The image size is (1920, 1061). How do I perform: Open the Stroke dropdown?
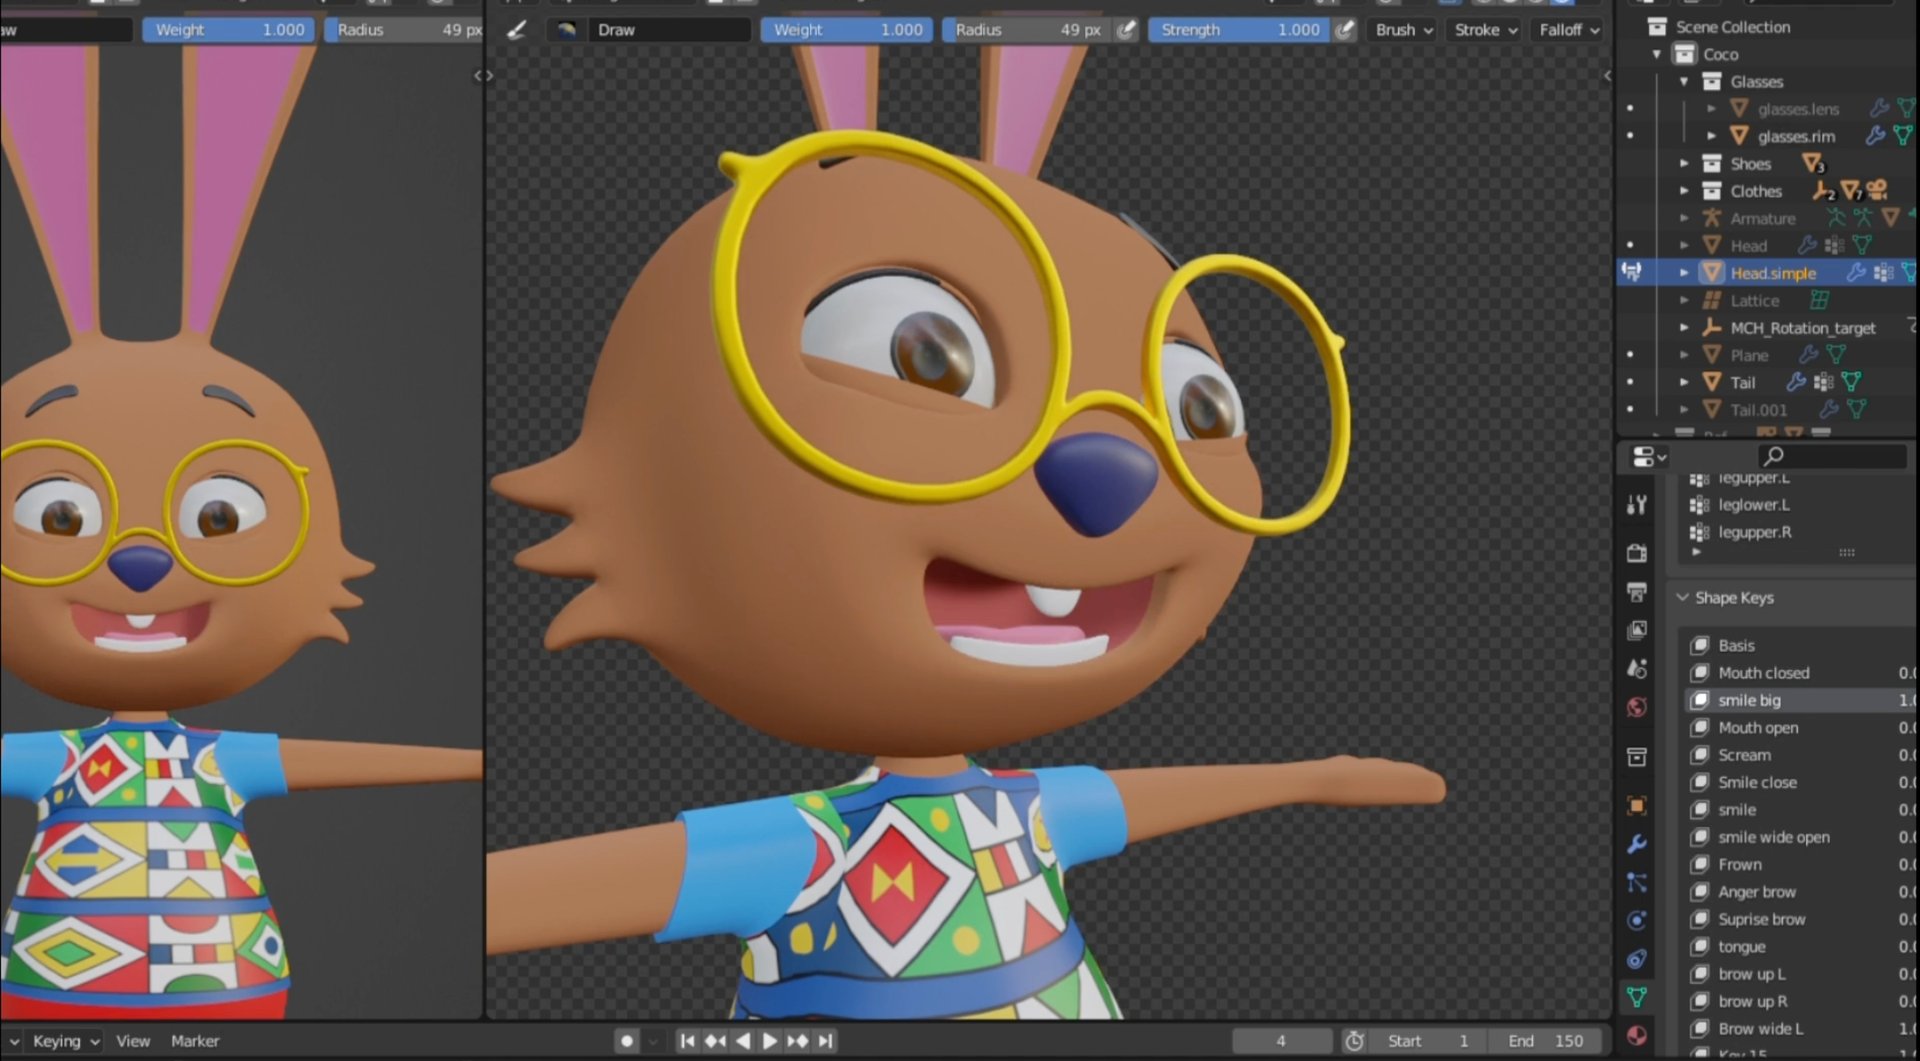[1485, 30]
